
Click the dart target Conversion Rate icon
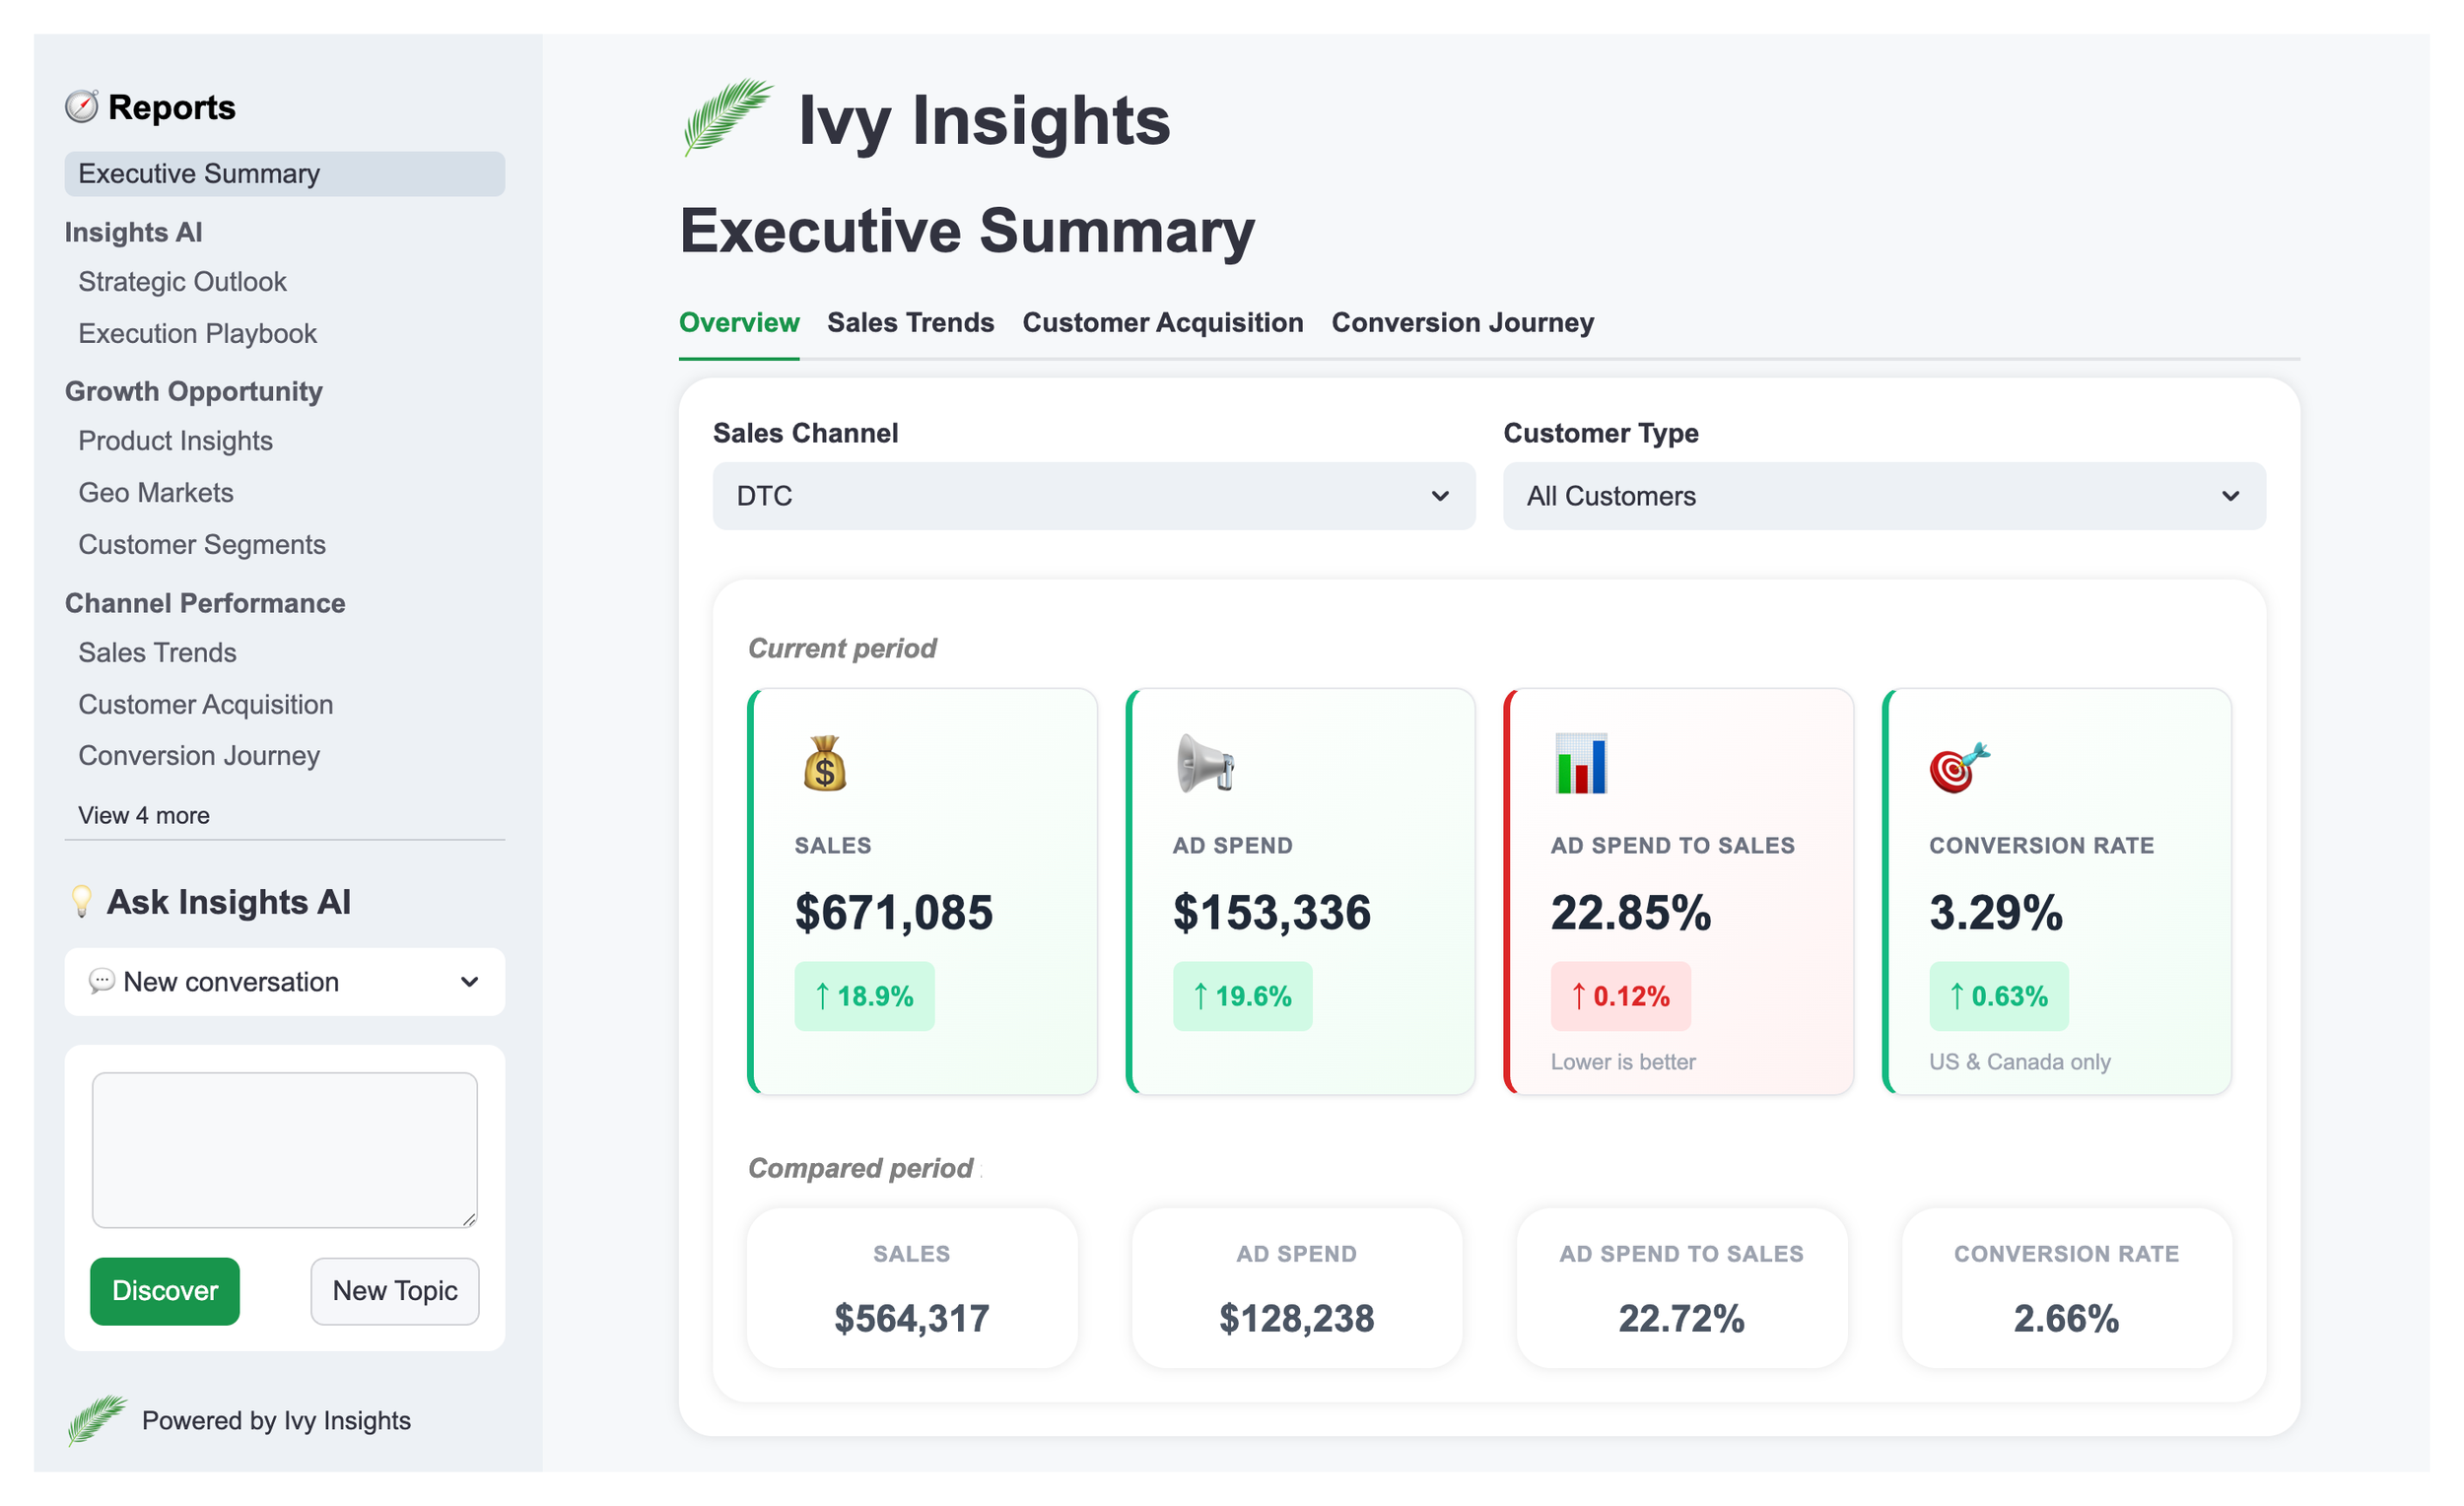(x=1958, y=768)
